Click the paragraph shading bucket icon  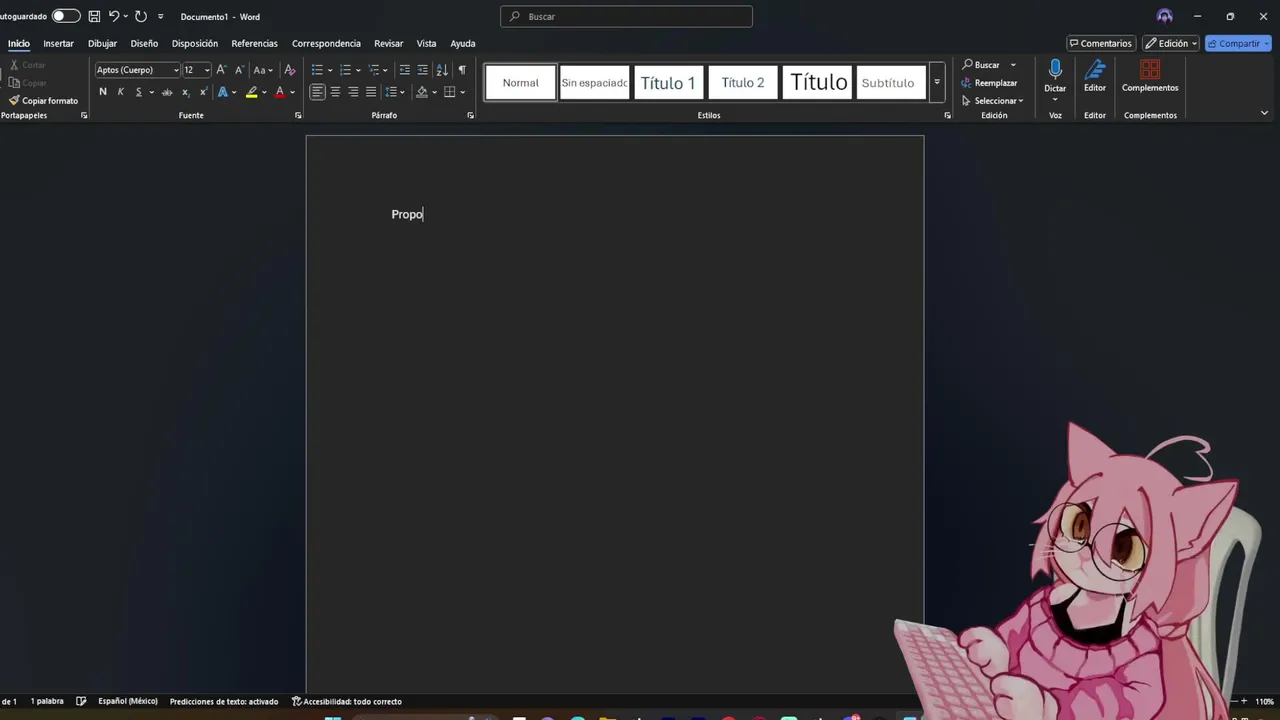[422, 91]
